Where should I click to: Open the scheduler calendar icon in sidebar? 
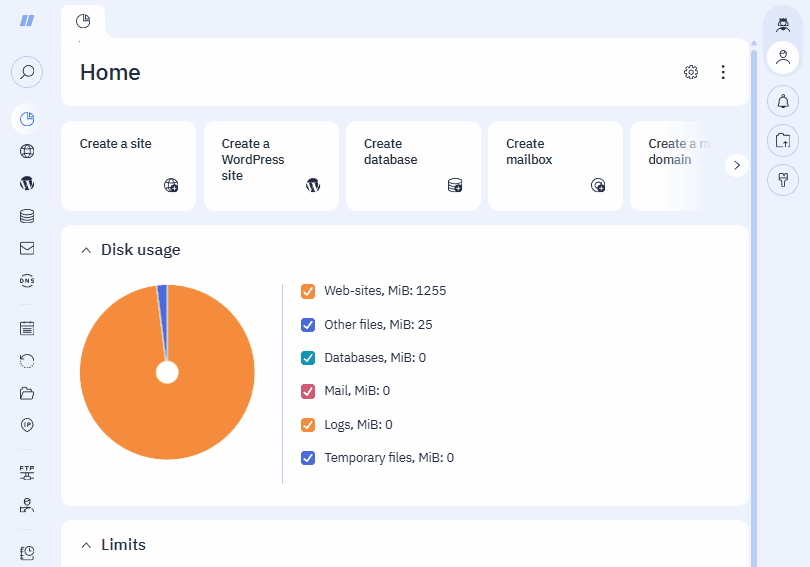27,328
